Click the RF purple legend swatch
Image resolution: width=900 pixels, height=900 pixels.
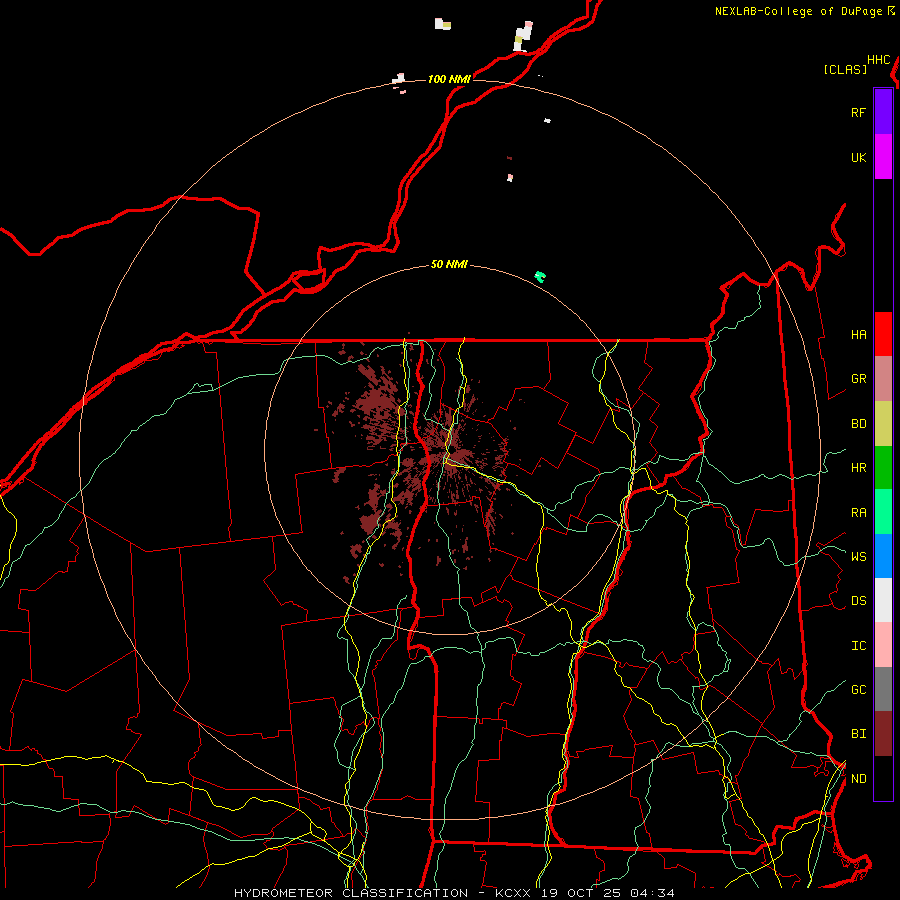click(883, 112)
